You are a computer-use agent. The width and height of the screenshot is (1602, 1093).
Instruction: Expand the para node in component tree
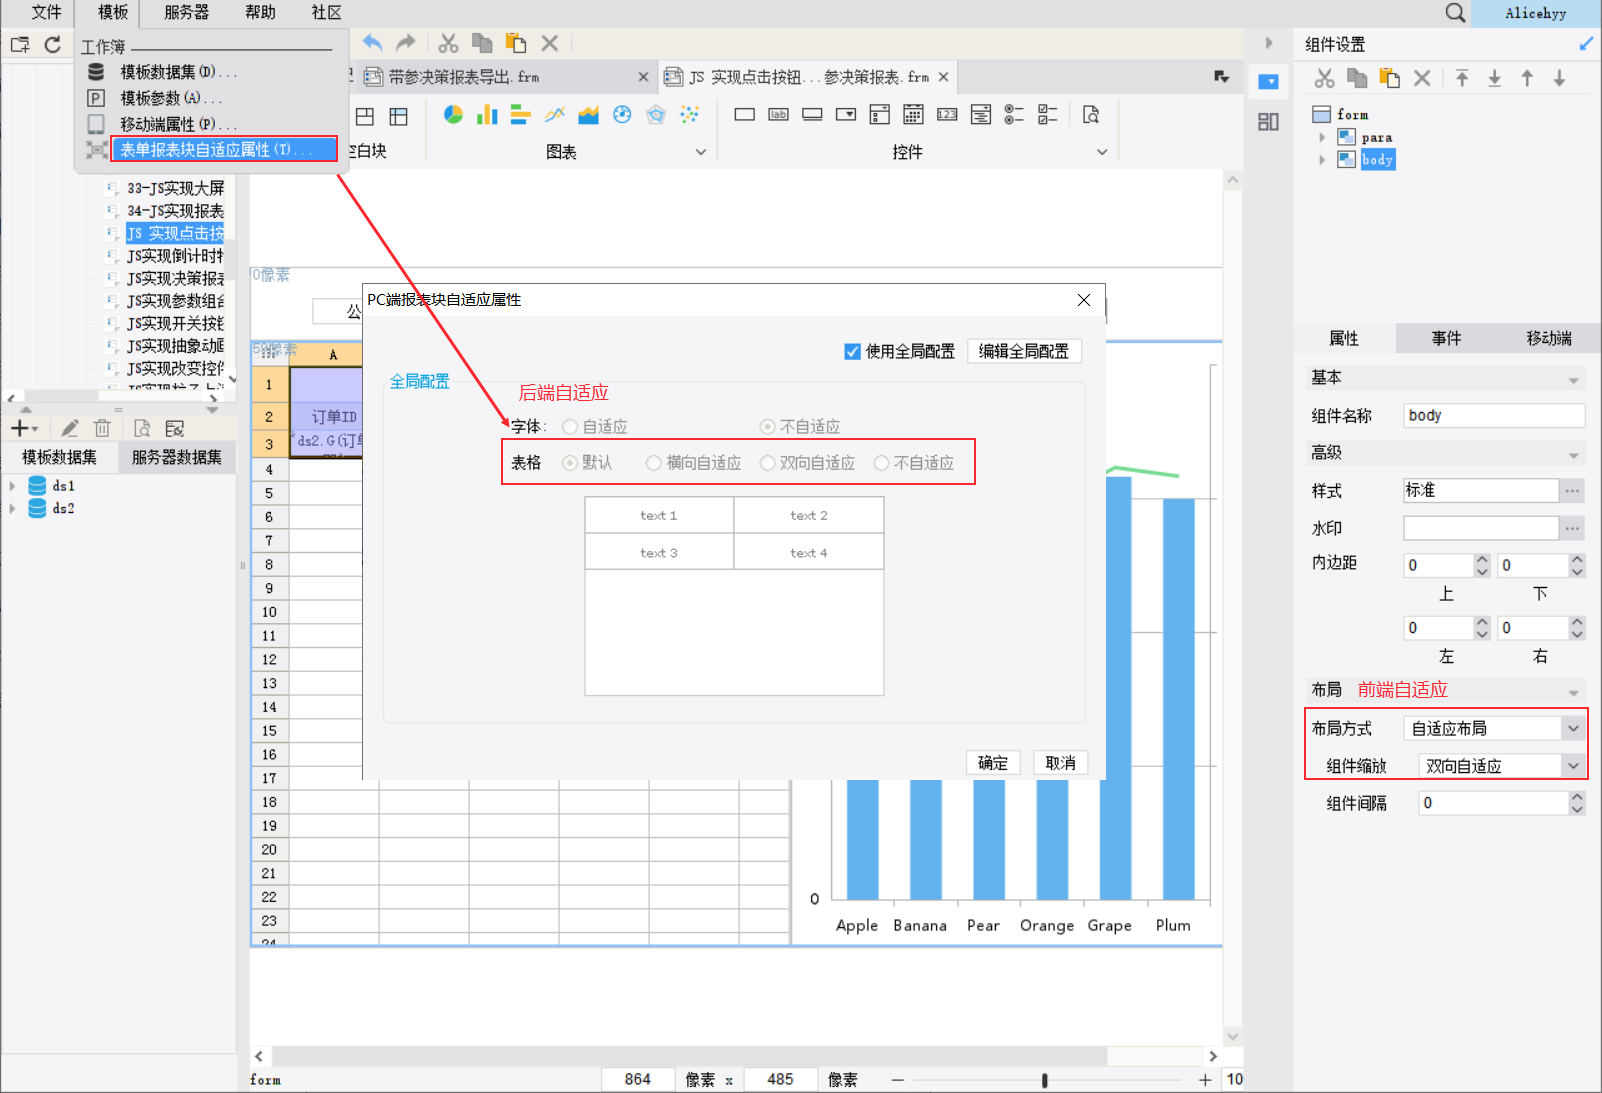pos(1322,137)
